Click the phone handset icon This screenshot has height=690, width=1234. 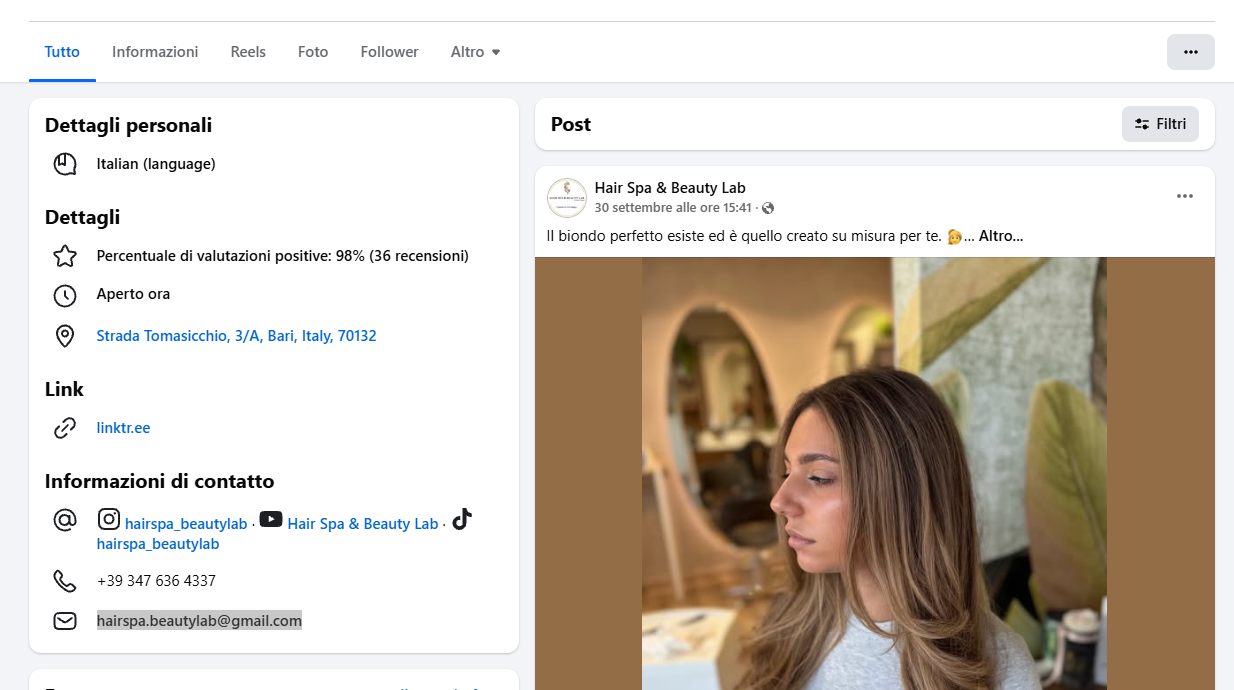click(x=65, y=581)
